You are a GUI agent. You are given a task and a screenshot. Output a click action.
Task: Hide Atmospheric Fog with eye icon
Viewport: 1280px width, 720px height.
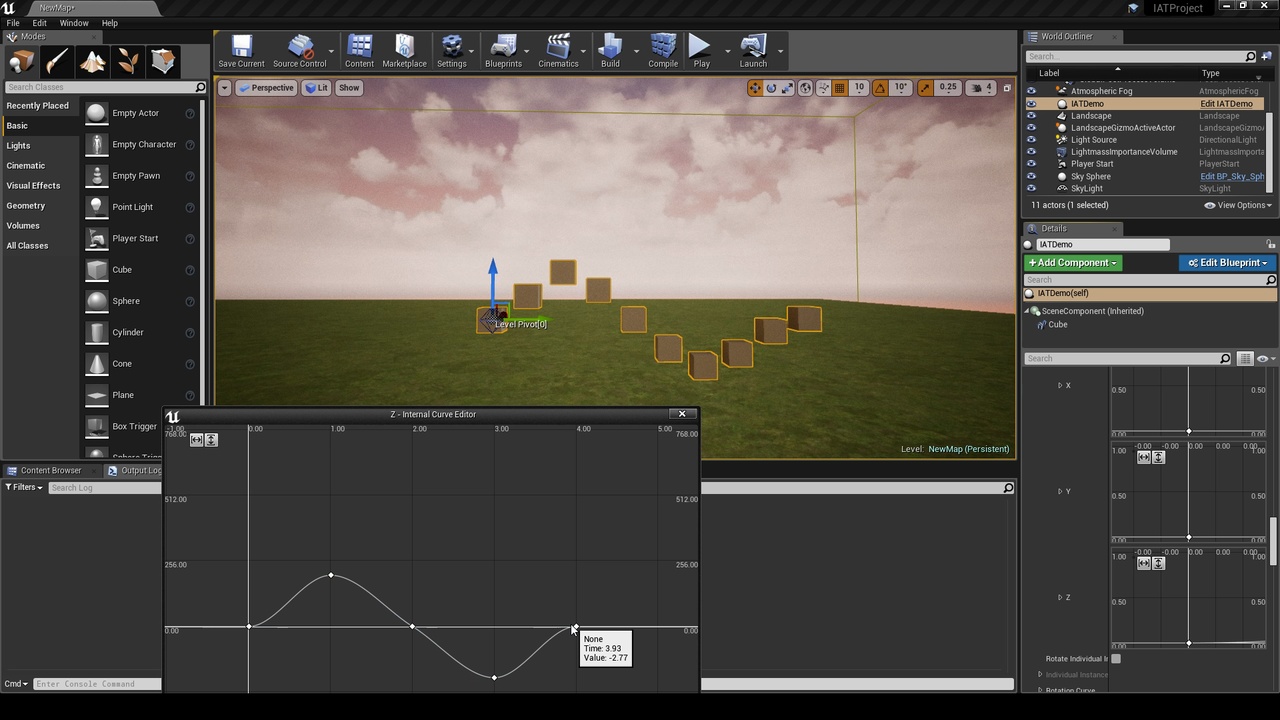[x=1031, y=91]
